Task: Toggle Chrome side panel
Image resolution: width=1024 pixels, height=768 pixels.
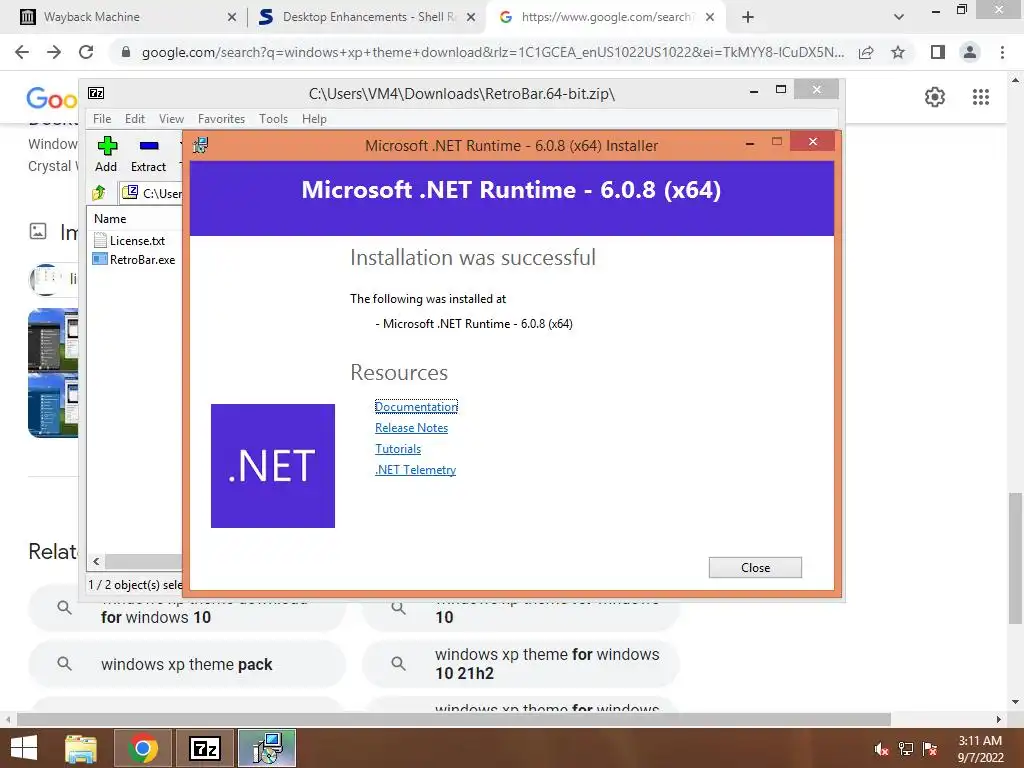Action: point(938,52)
